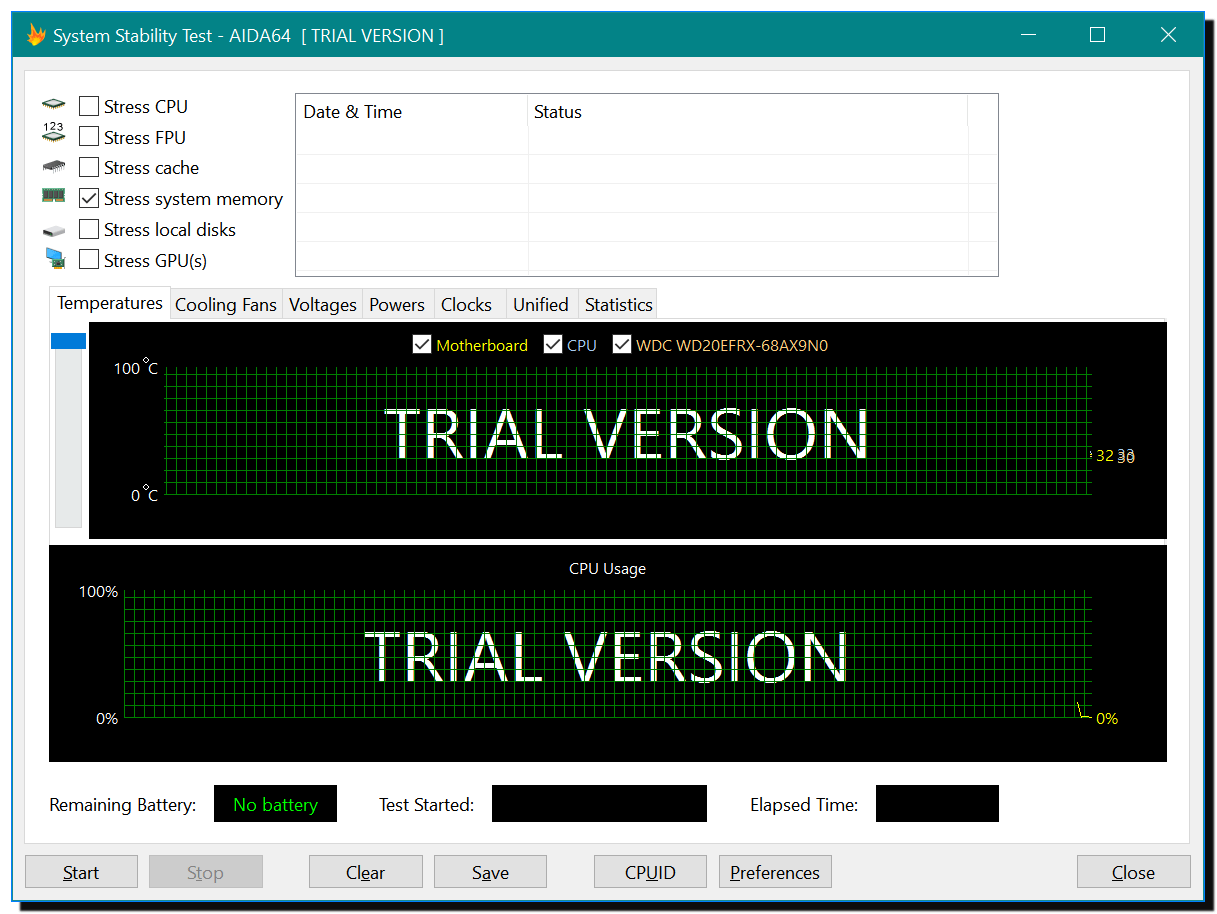The width and height of the screenshot is (1217, 914).
Task: Click the CPU chip icon beside Stress CPU
Action: pos(54,104)
